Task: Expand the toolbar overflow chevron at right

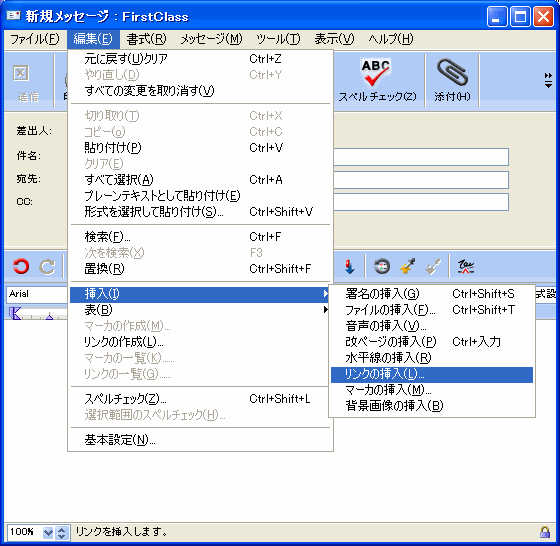Action: (x=548, y=80)
